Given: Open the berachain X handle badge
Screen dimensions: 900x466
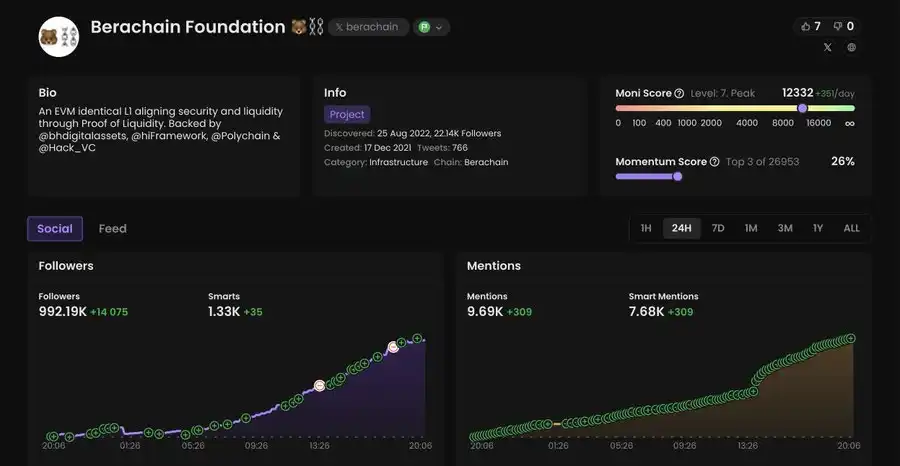Looking at the screenshot, I should pyautogui.click(x=368, y=28).
